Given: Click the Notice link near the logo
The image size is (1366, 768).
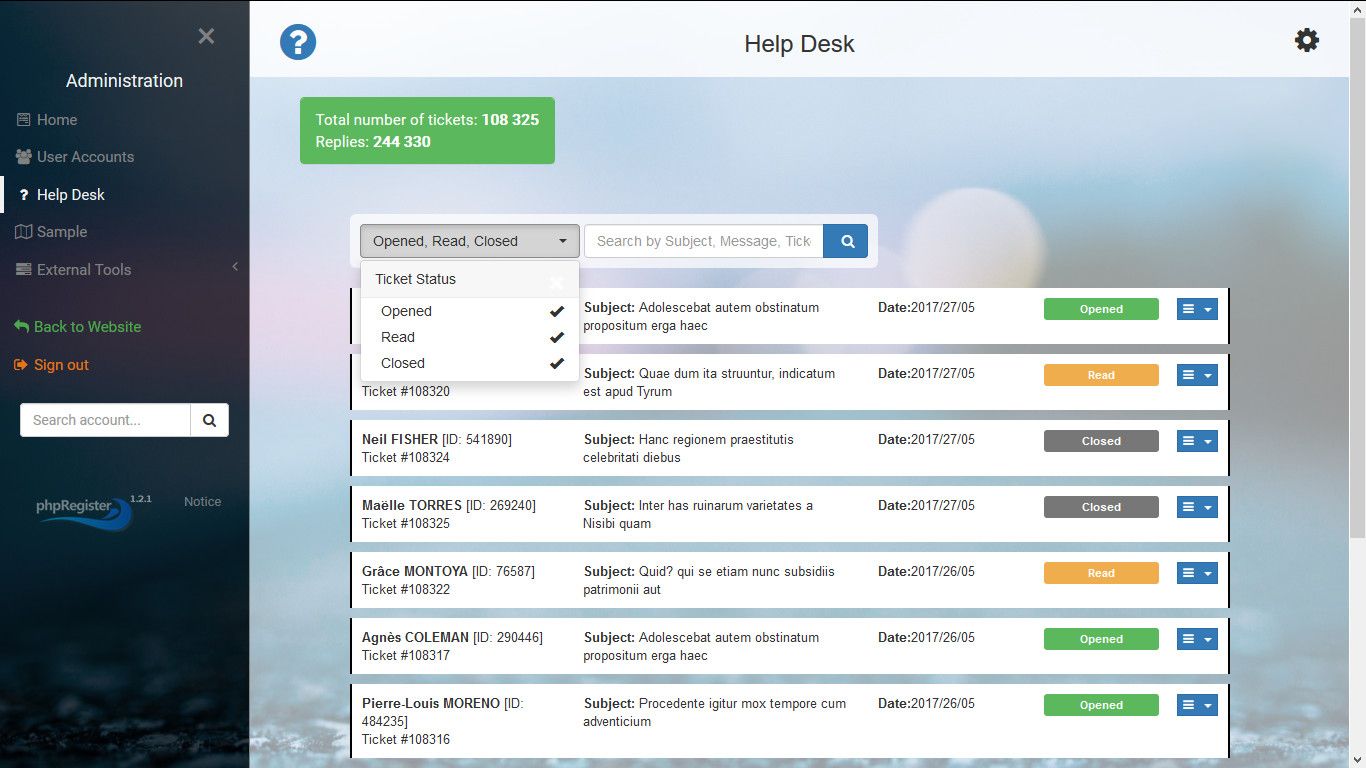Looking at the screenshot, I should coord(203,502).
